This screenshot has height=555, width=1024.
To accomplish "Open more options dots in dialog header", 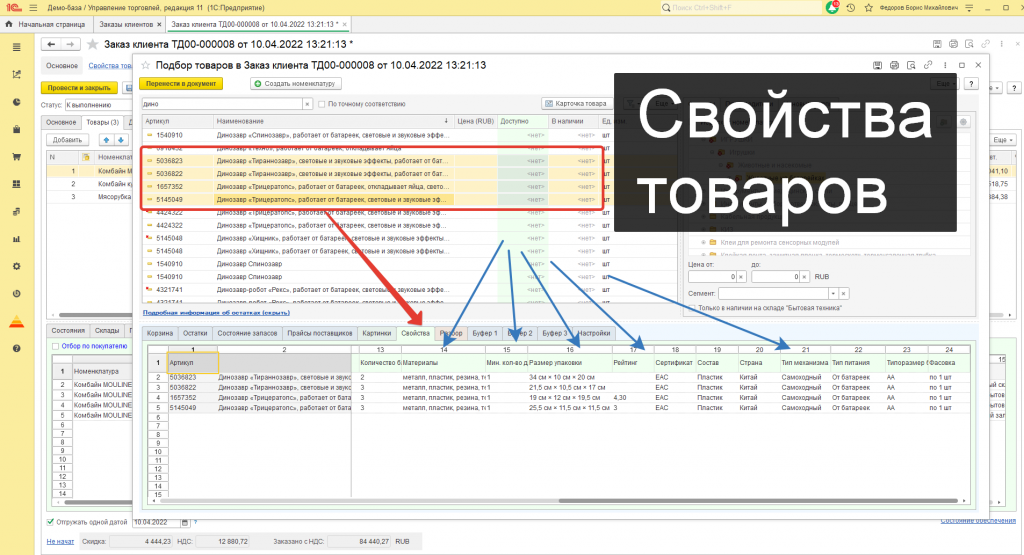I will [x=945, y=65].
